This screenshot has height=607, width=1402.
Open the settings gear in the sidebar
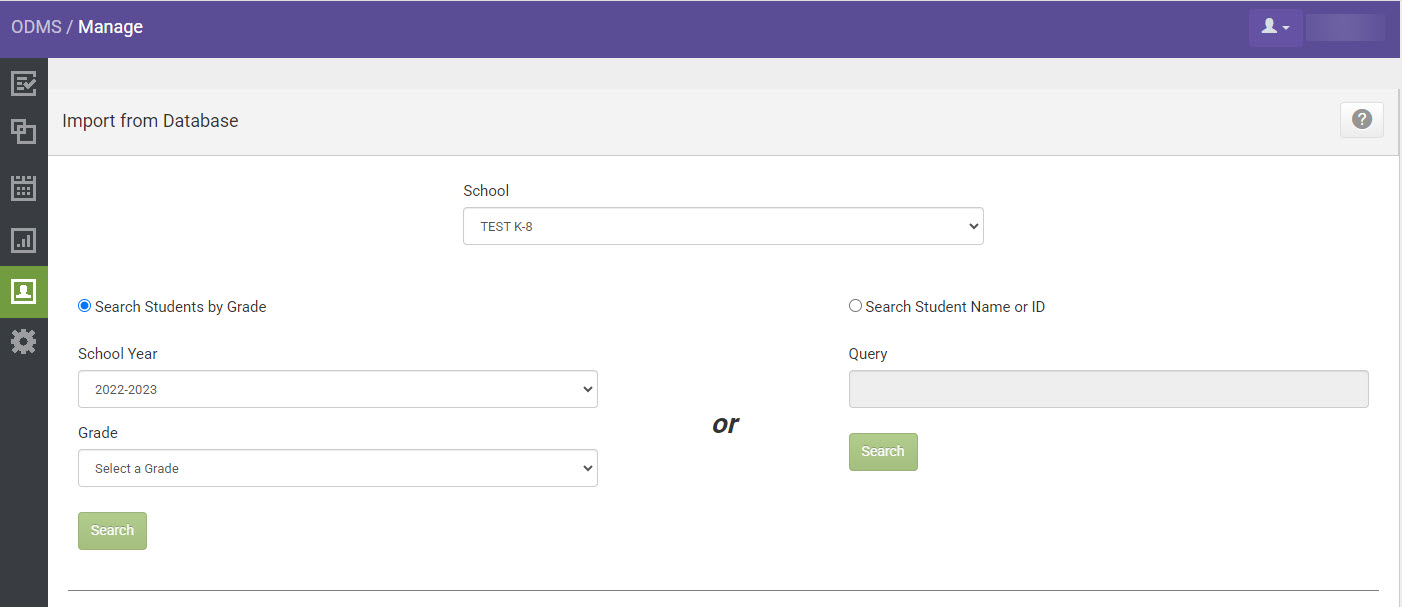(24, 342)
